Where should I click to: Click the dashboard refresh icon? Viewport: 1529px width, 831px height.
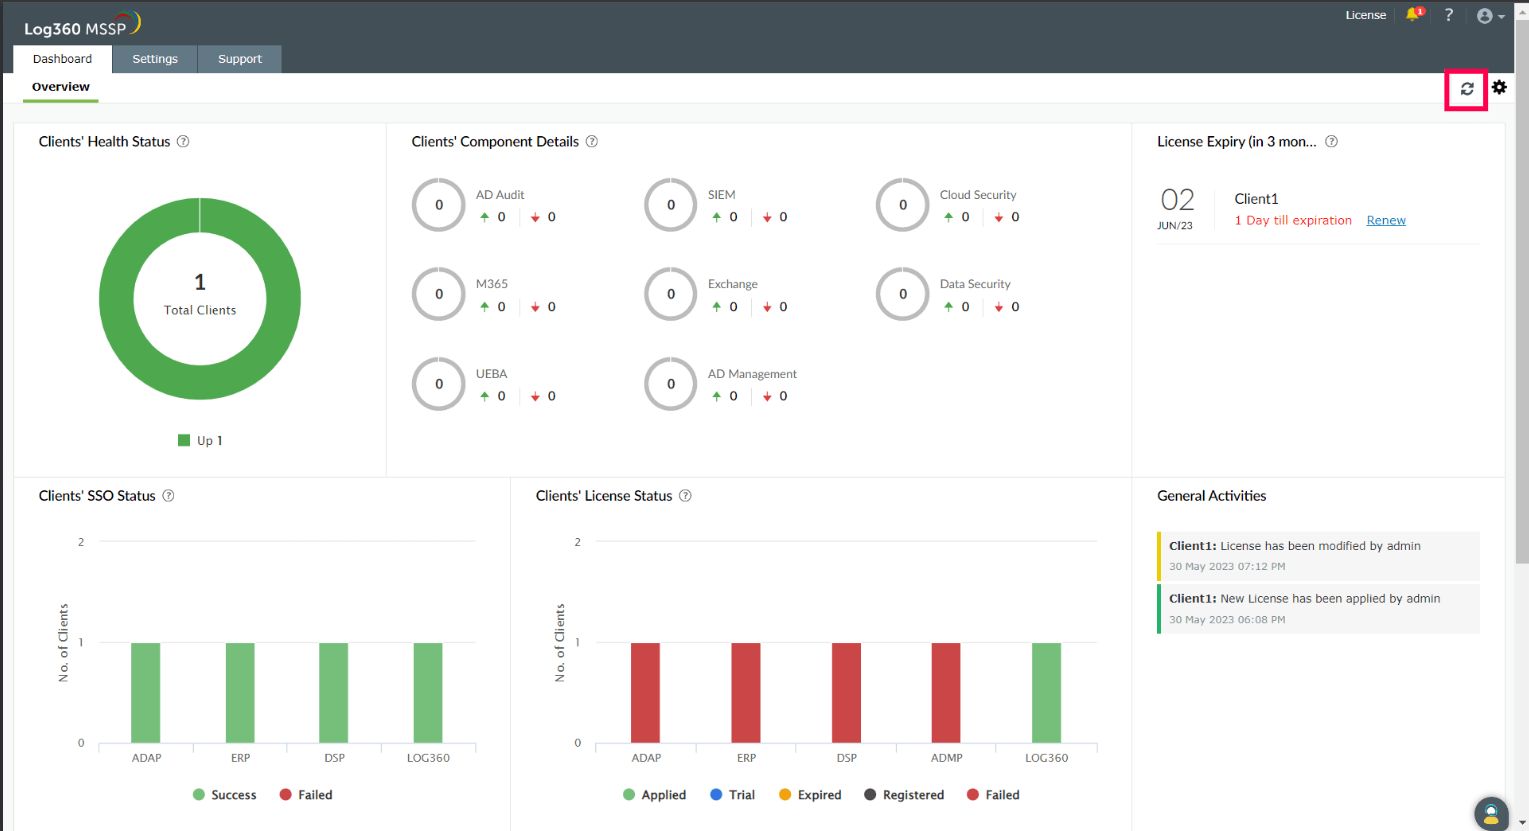point(1467,89)
